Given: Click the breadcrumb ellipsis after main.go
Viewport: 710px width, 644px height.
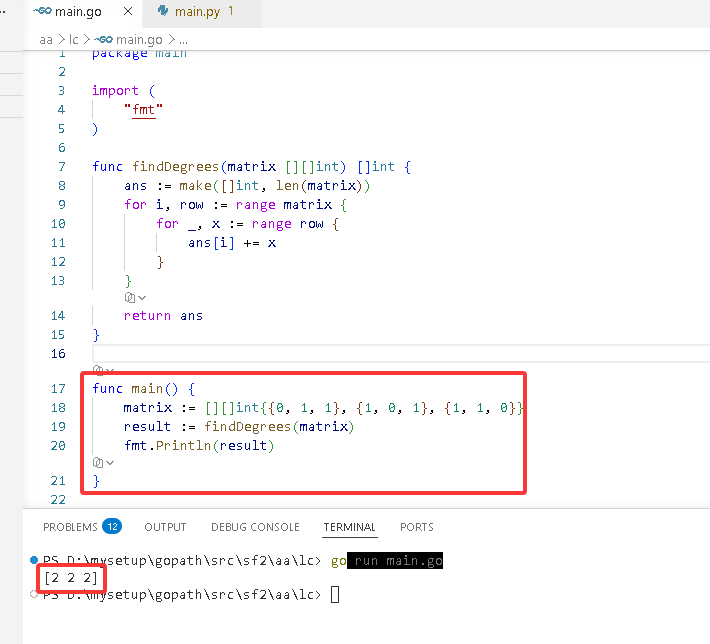Looking at the screenshot, I should [x=183, y=40].
